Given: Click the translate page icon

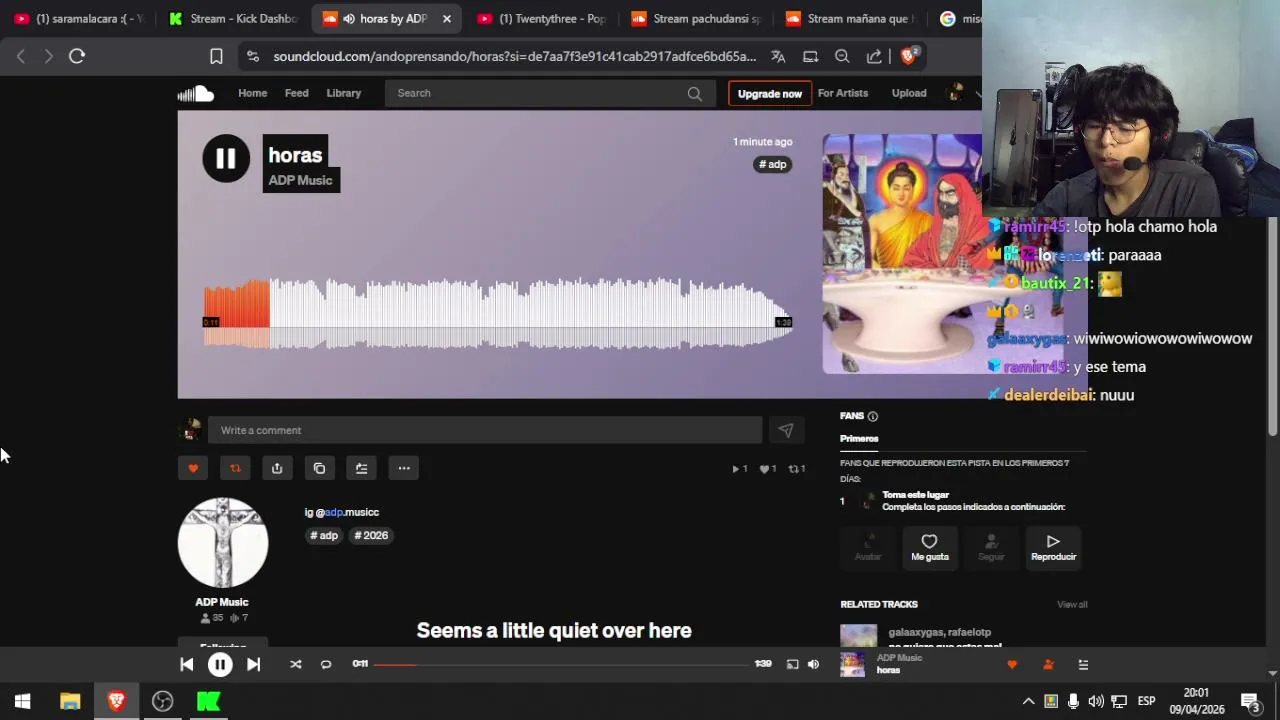Looking at the screenshot, I should [778, 56].
